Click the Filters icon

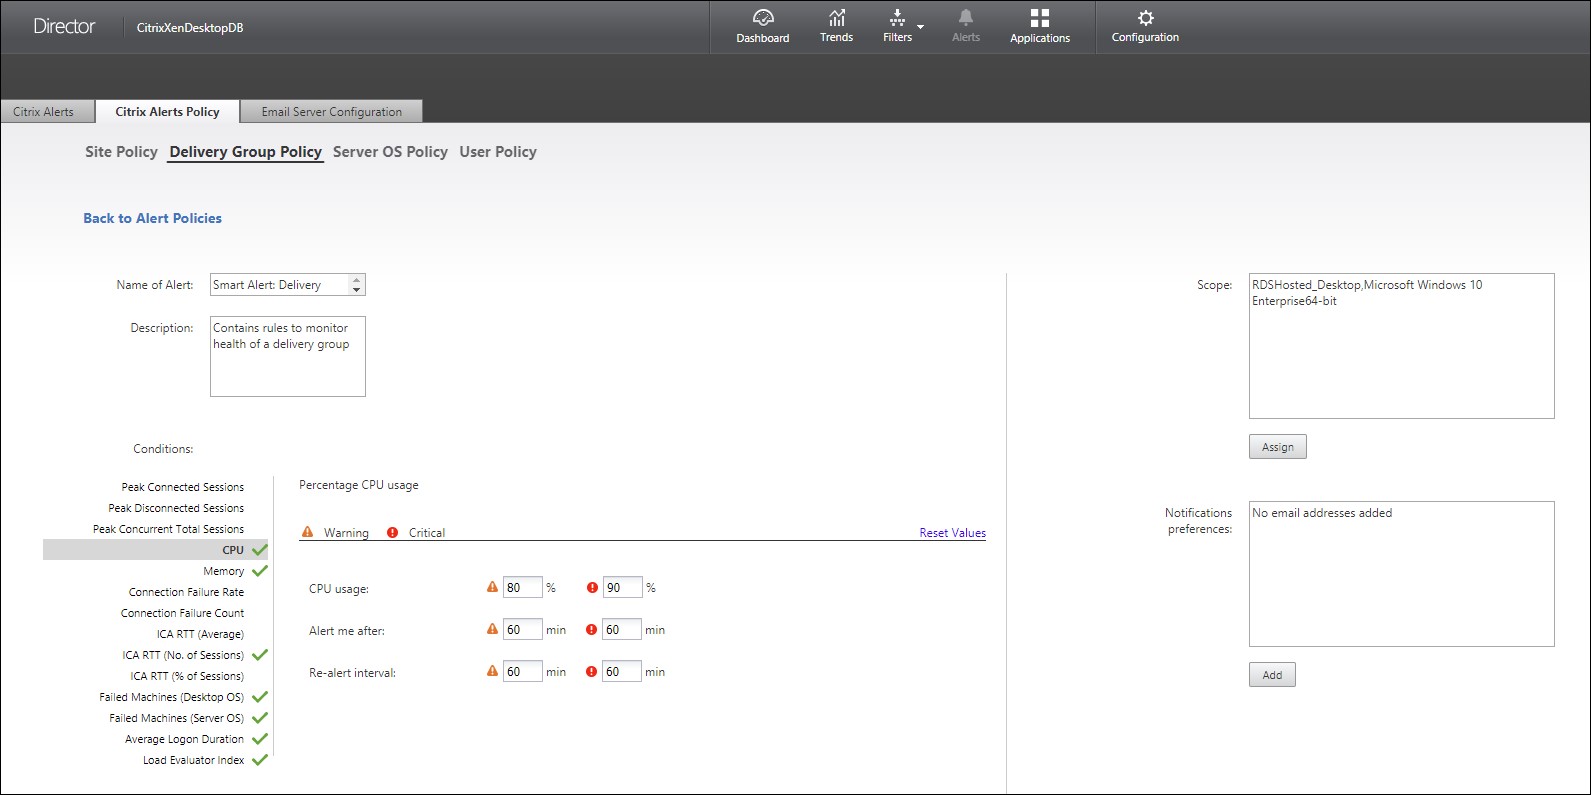pos(897,18)
